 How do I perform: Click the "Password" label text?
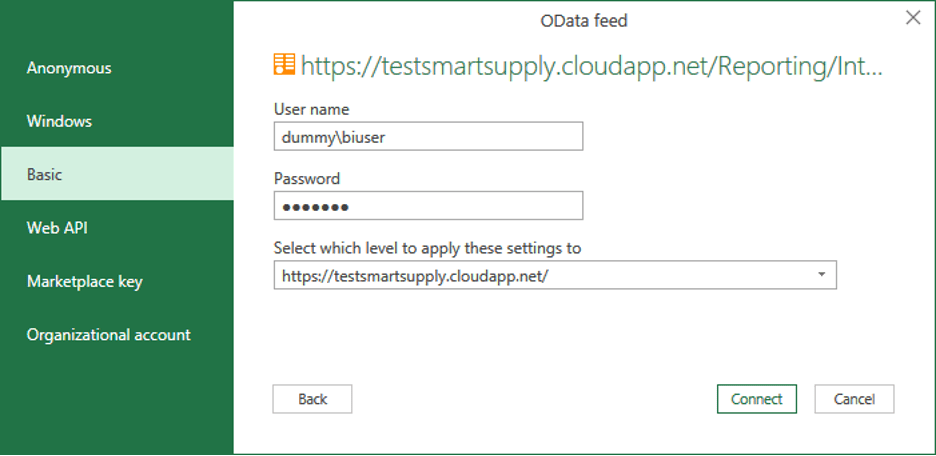[x=307, y=179]
